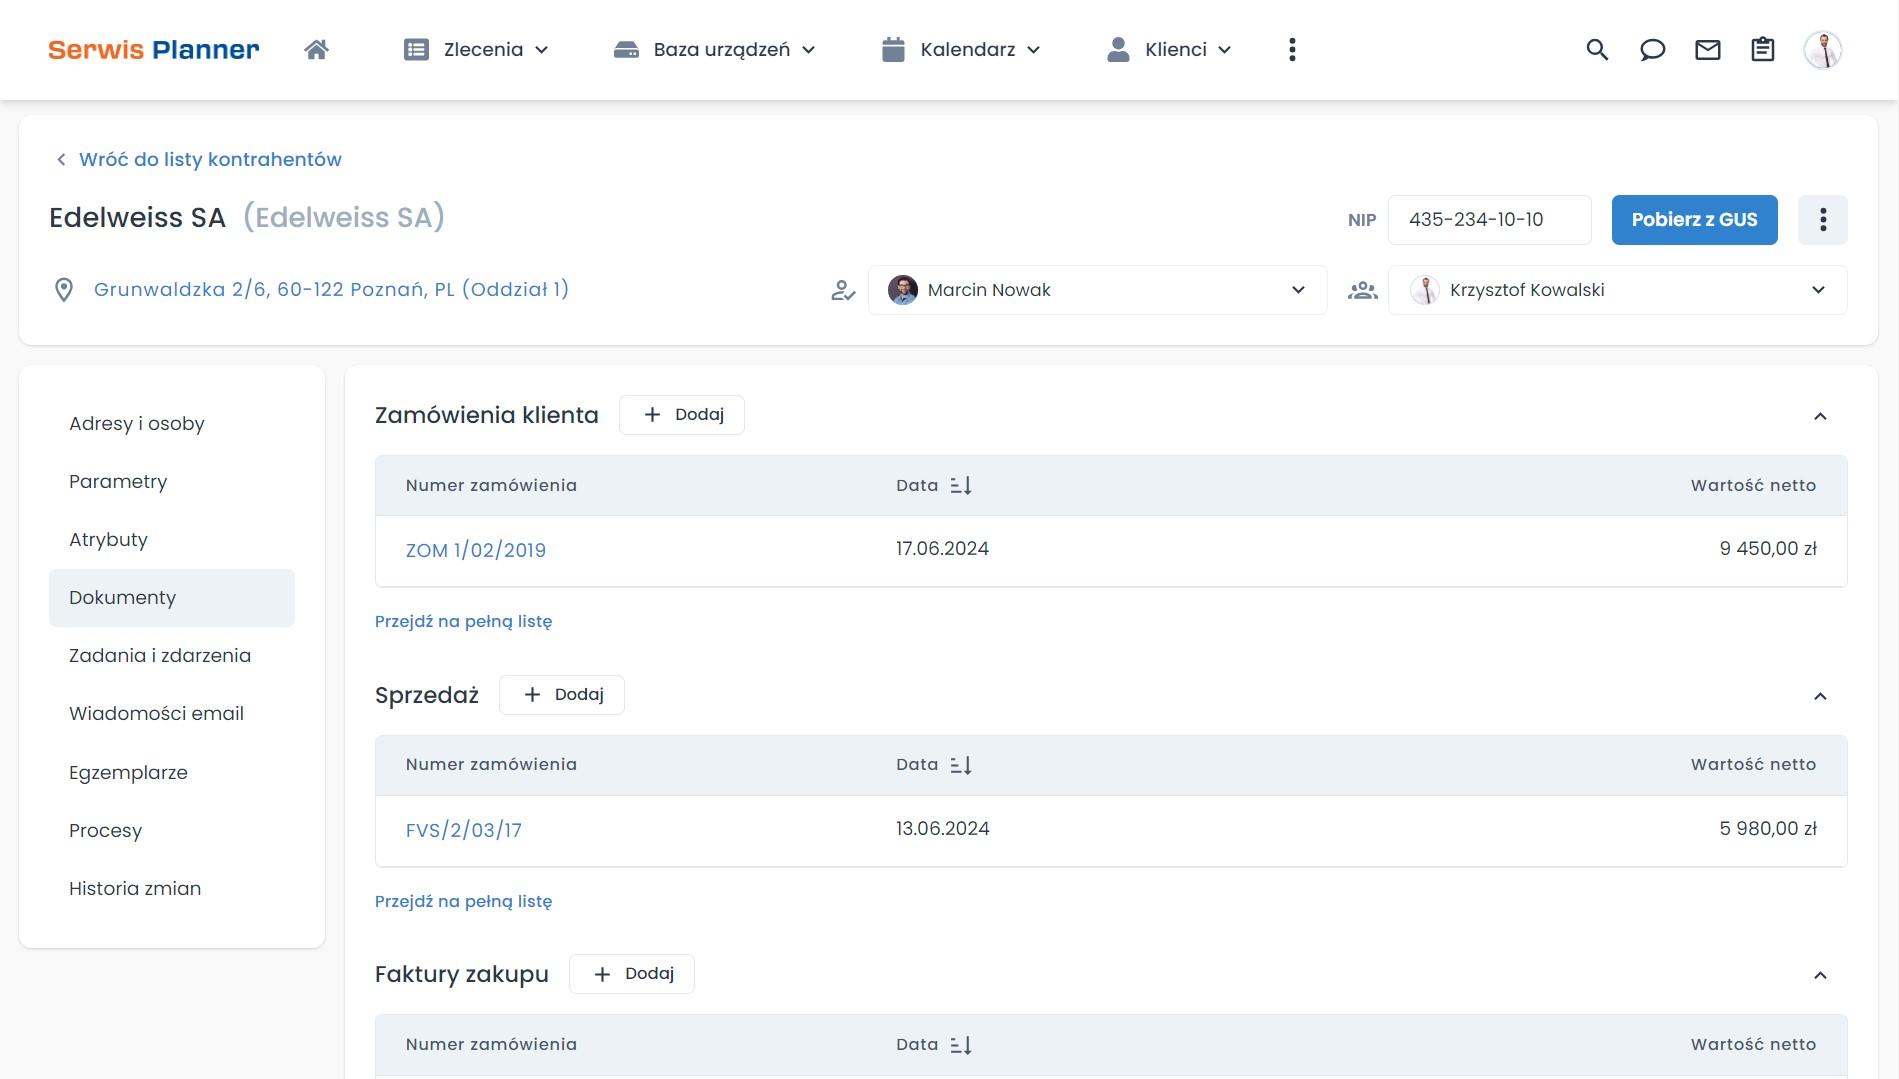Viewport: 1899px width, 1079px height.
Task: Sort Sprzedaż table by Data
Action: coord(961,765)
